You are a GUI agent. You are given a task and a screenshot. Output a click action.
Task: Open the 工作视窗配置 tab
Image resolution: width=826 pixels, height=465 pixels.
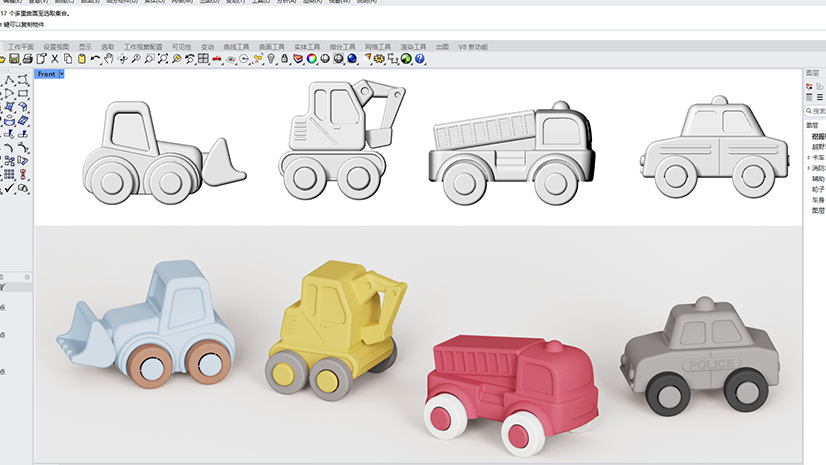click(x=143, y=47)
